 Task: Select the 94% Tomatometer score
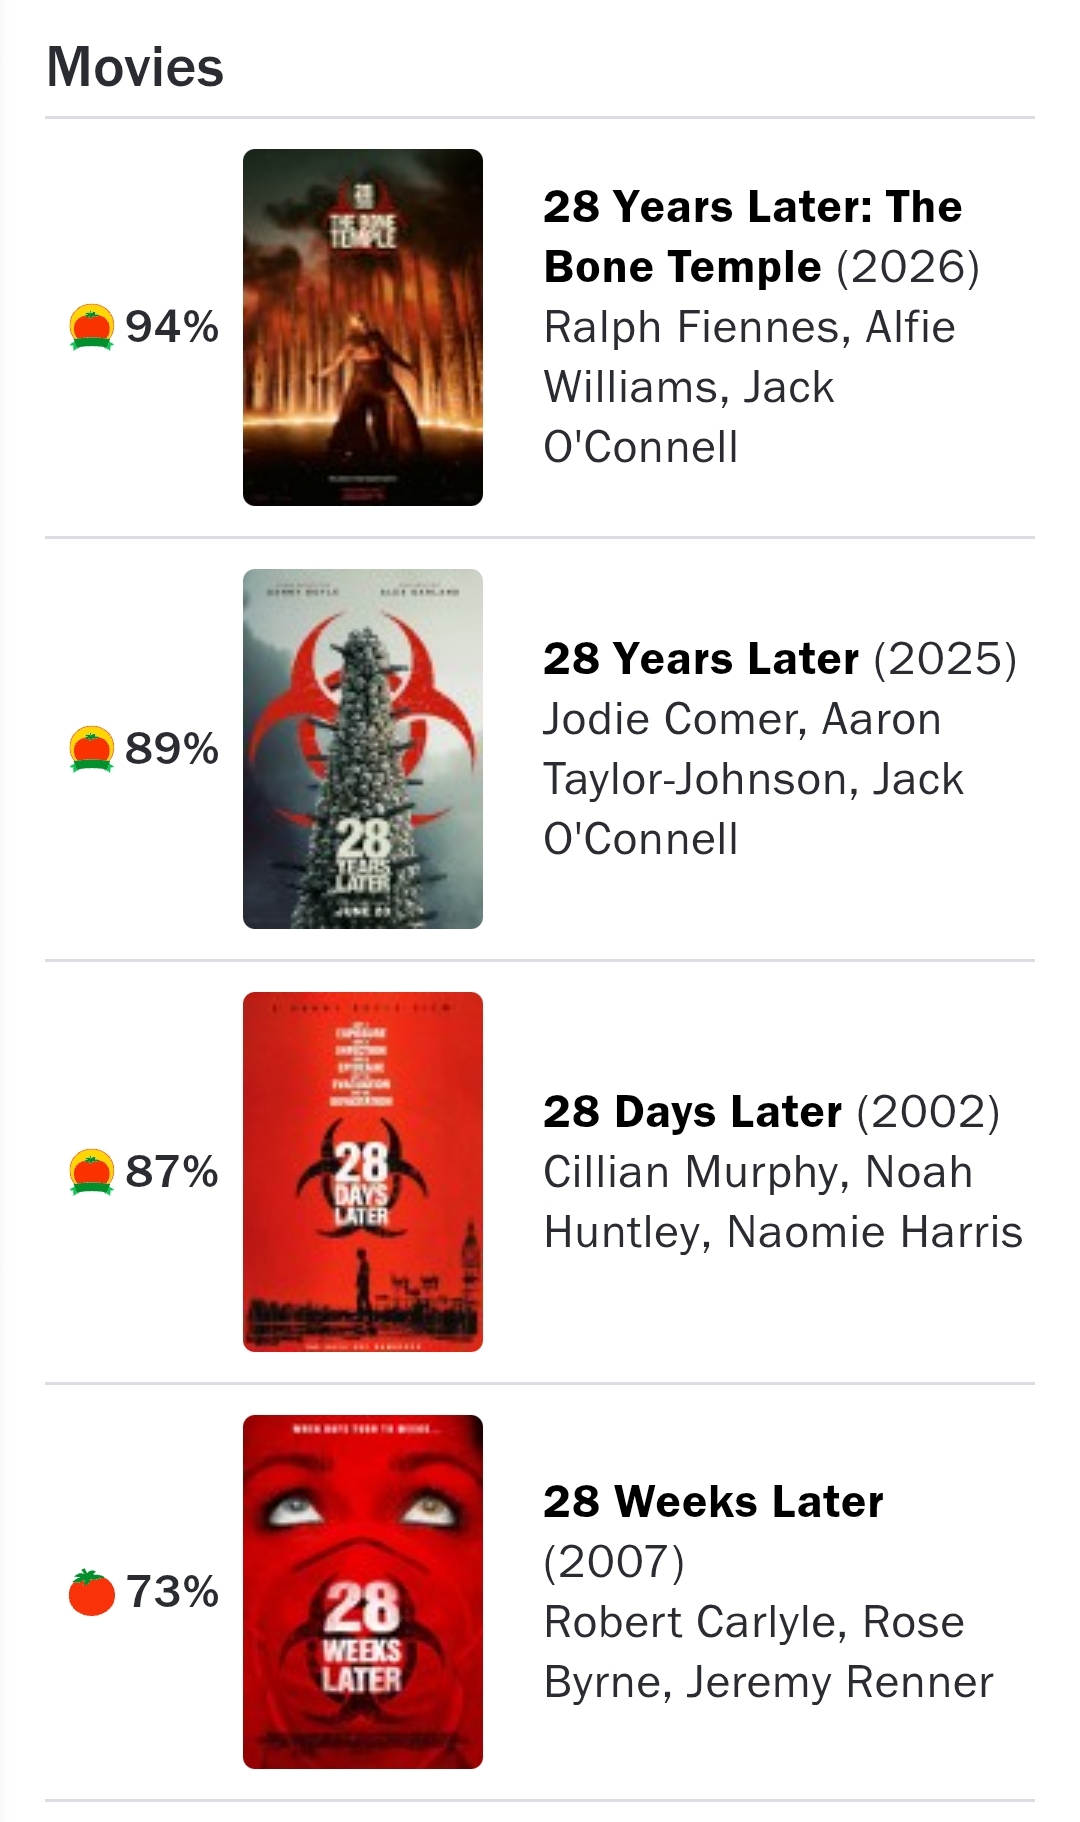click(172, 327)
